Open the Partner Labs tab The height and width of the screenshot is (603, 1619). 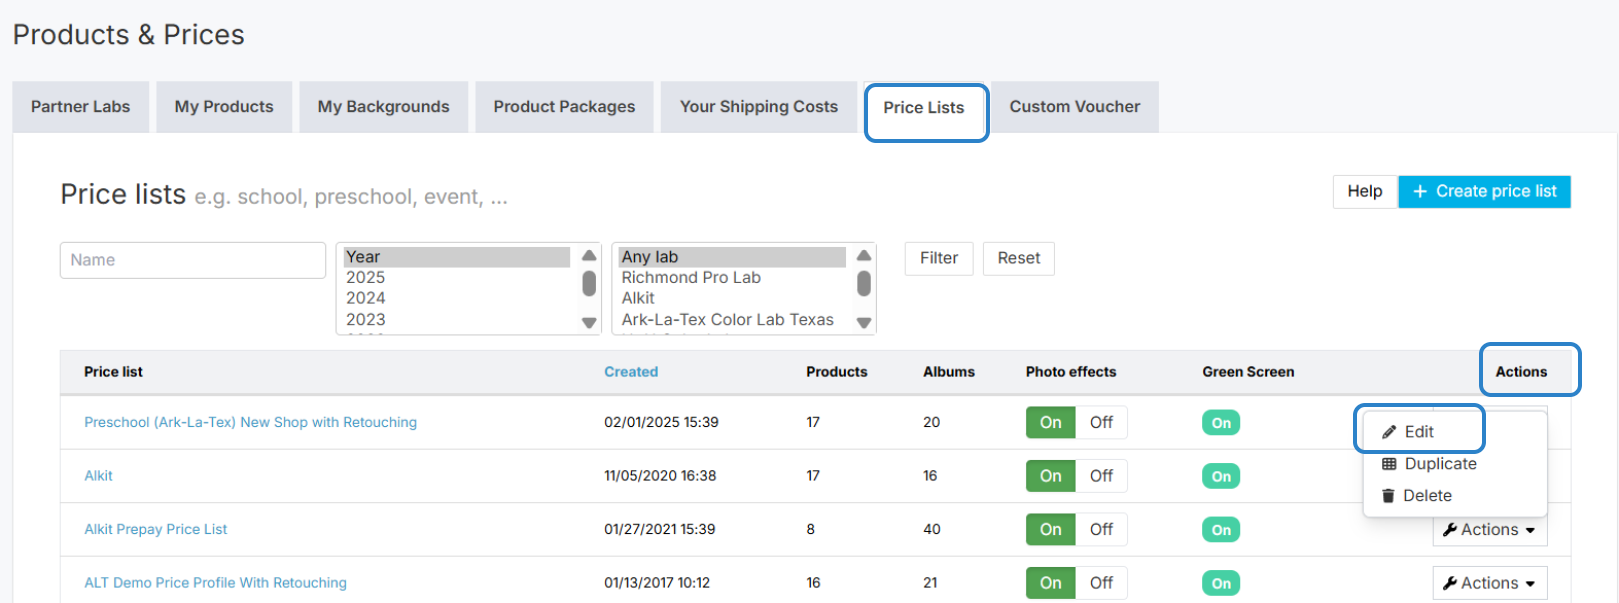pyautogui.click(x=80, y=107)
